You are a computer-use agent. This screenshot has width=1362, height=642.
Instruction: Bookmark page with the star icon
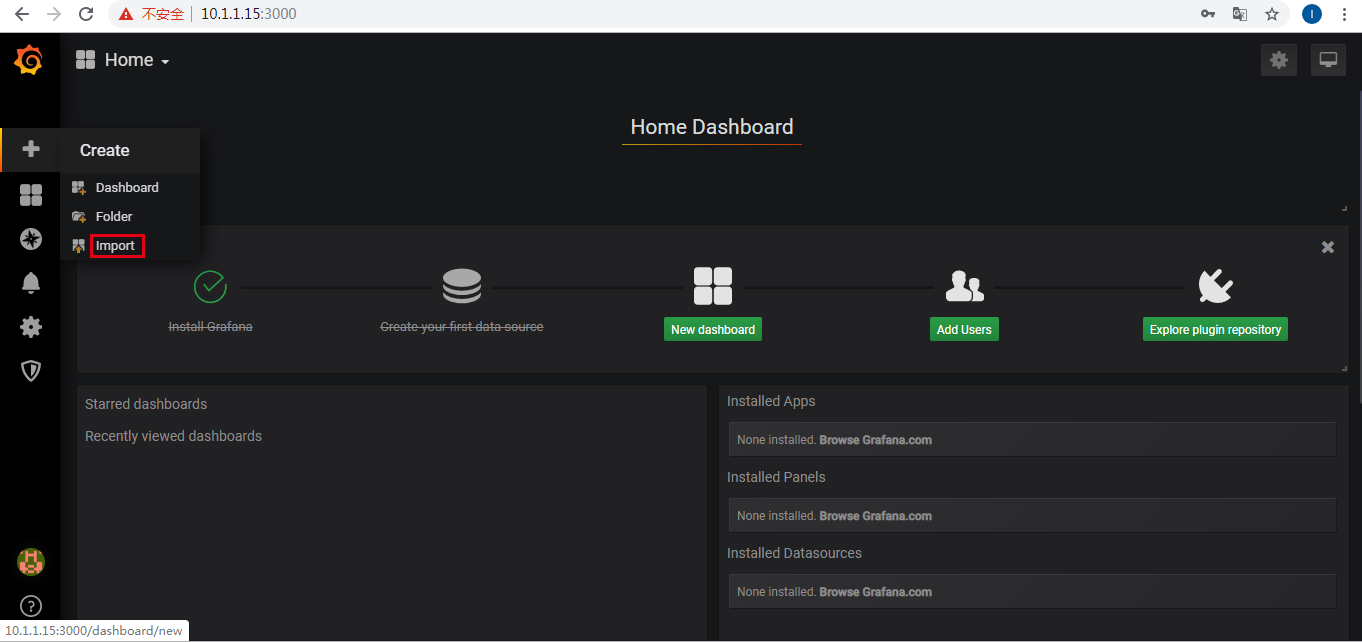coord(1272,14)
